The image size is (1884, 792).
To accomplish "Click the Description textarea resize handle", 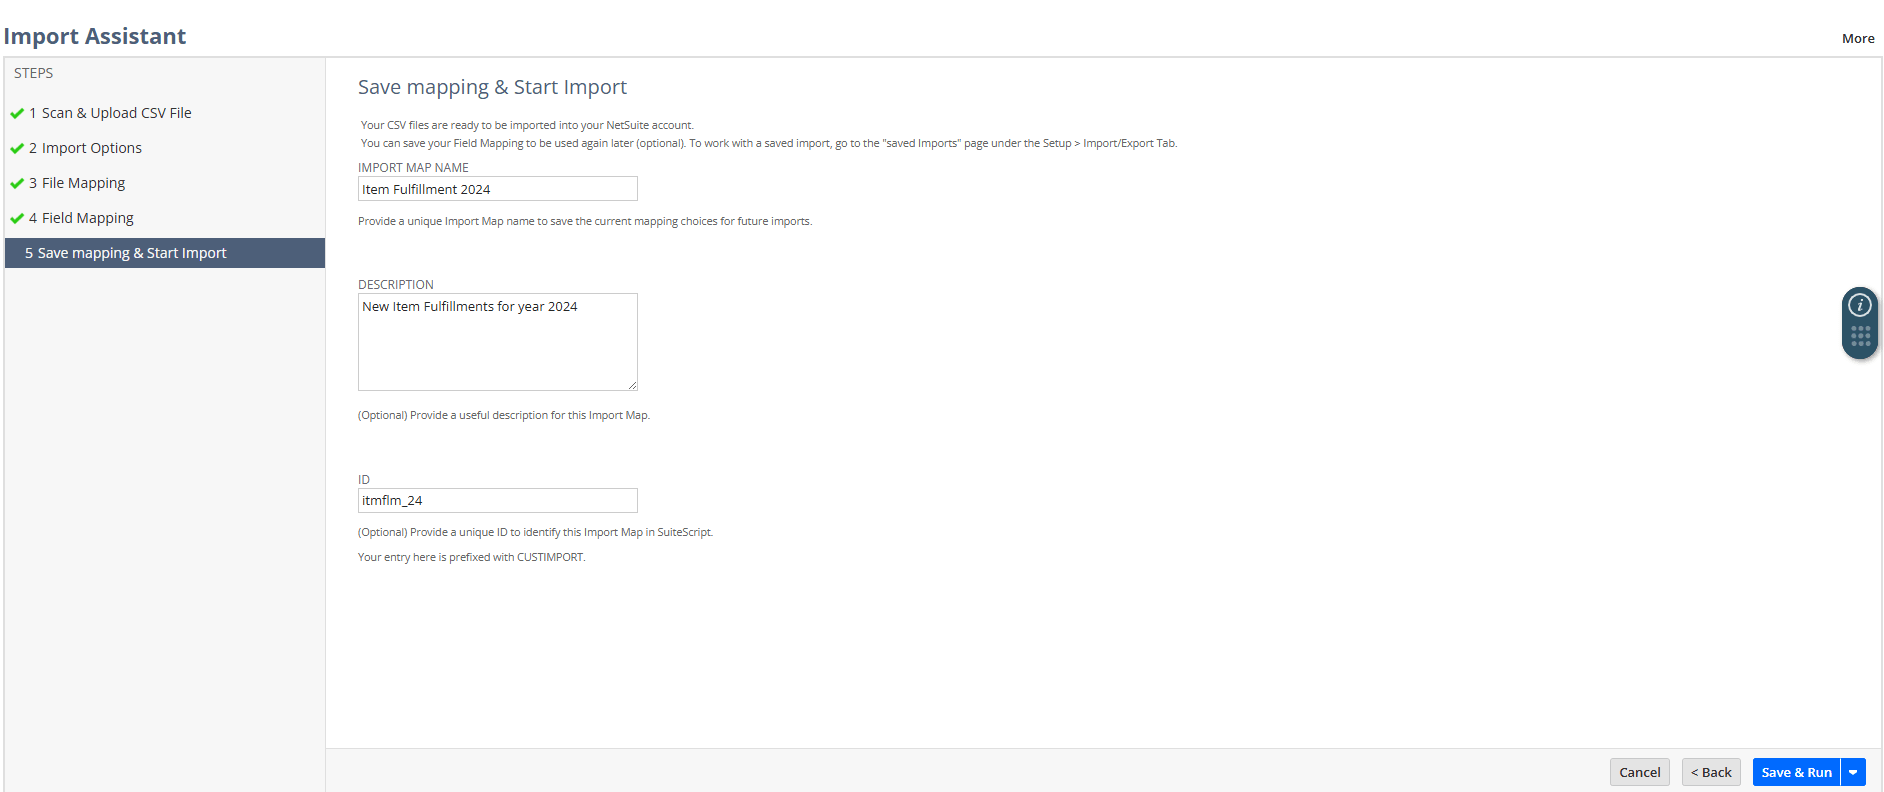I will click(x=632, y=385).
